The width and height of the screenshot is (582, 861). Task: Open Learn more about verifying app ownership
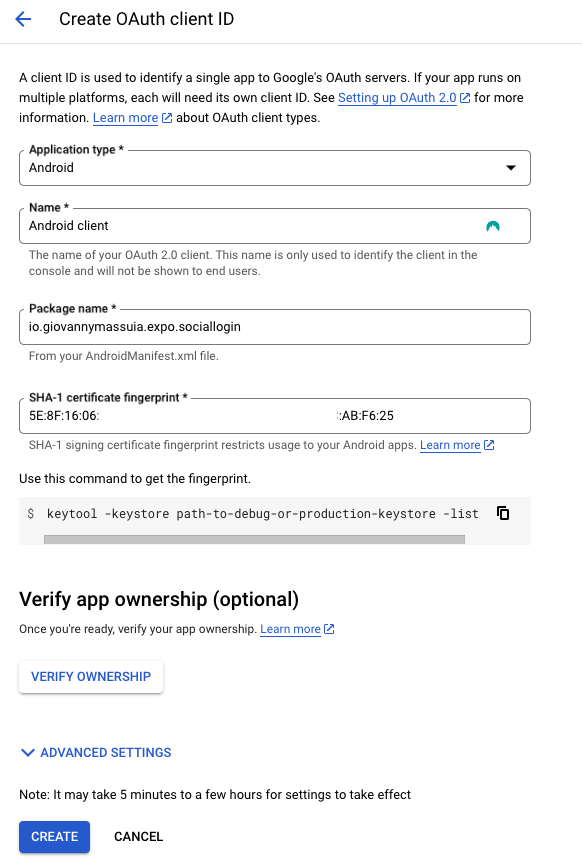290,629
